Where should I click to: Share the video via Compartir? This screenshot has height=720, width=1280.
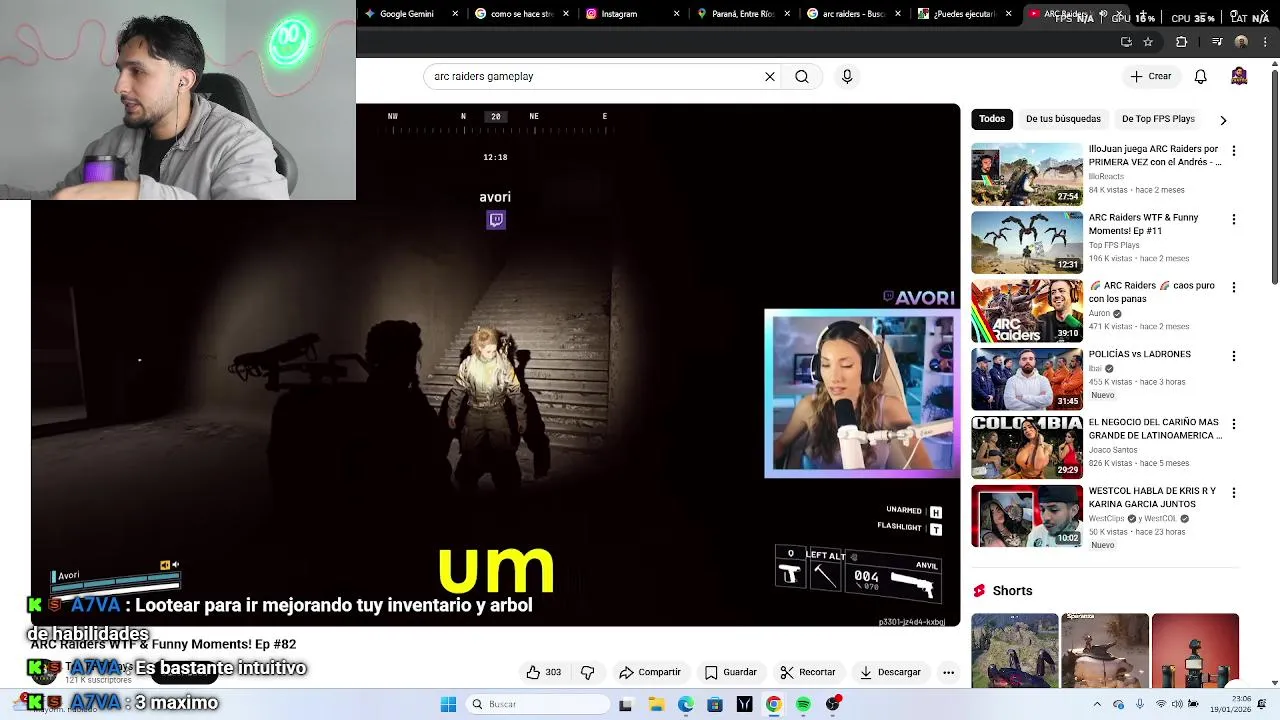pos(650,672)
